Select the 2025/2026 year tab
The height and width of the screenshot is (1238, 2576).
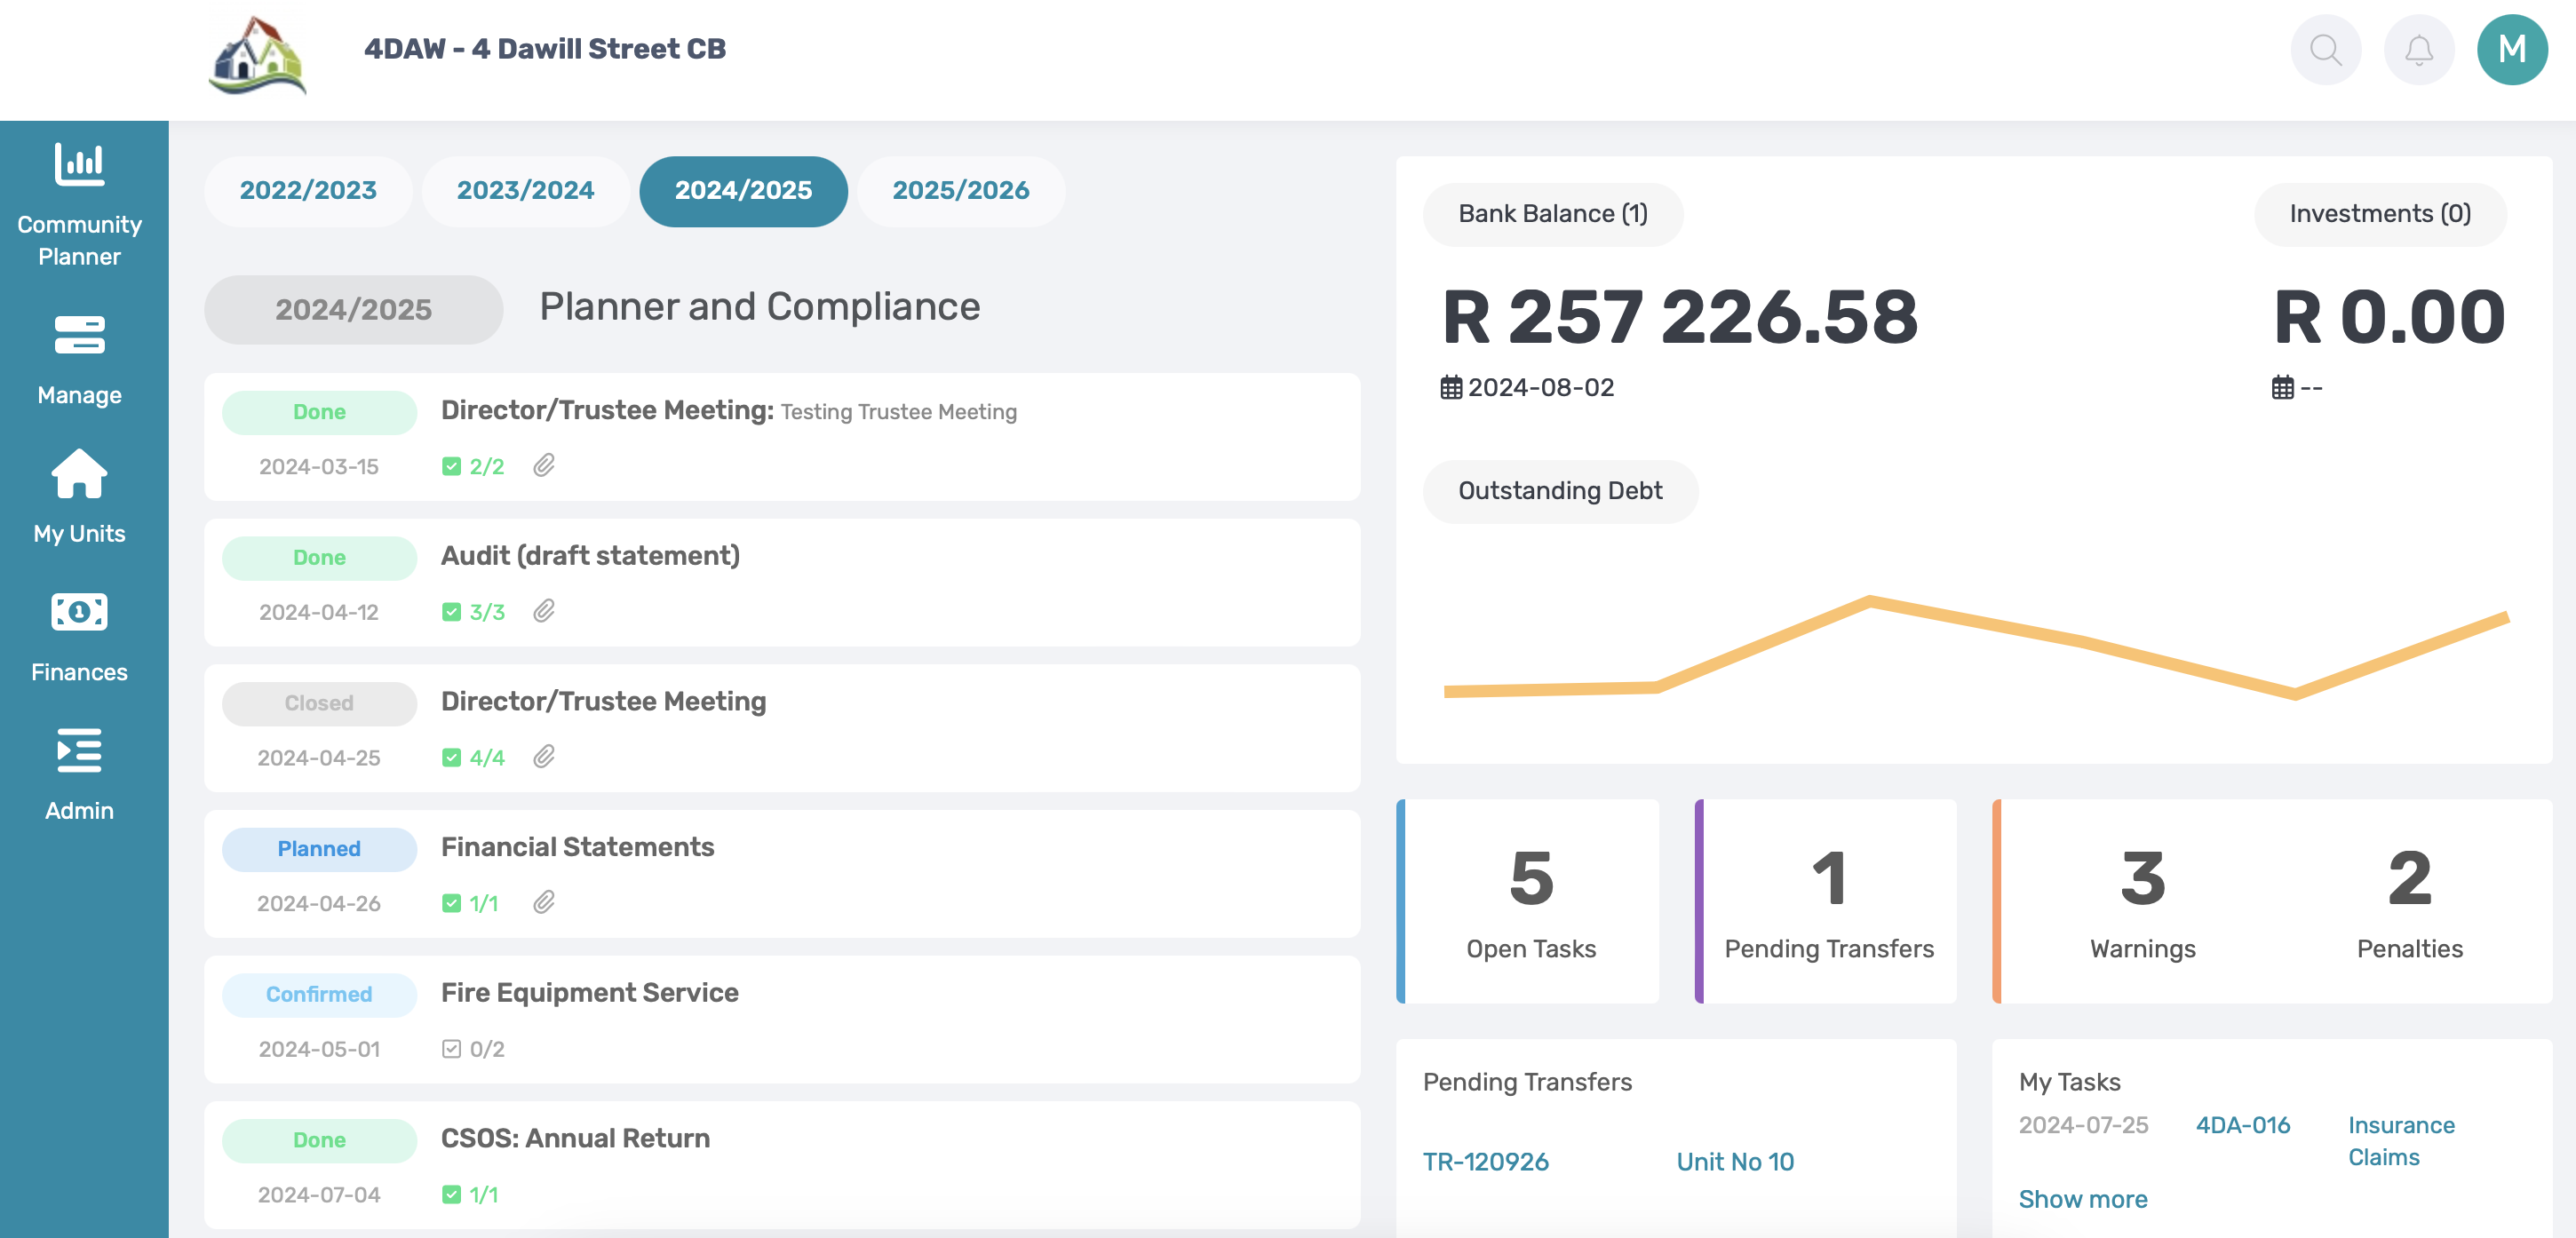click(x=960, y=191)
